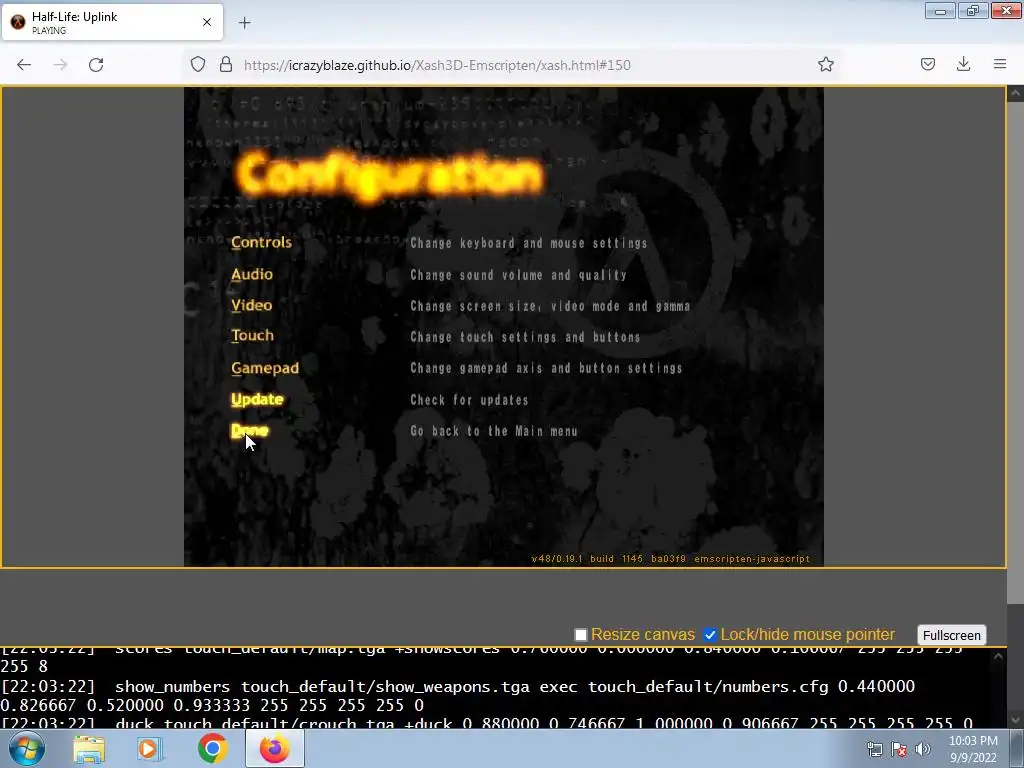Click 'Go back to the Main menu' text
Image resolution: width=1024 pixels, height=768 pixels.
[494, 431]
